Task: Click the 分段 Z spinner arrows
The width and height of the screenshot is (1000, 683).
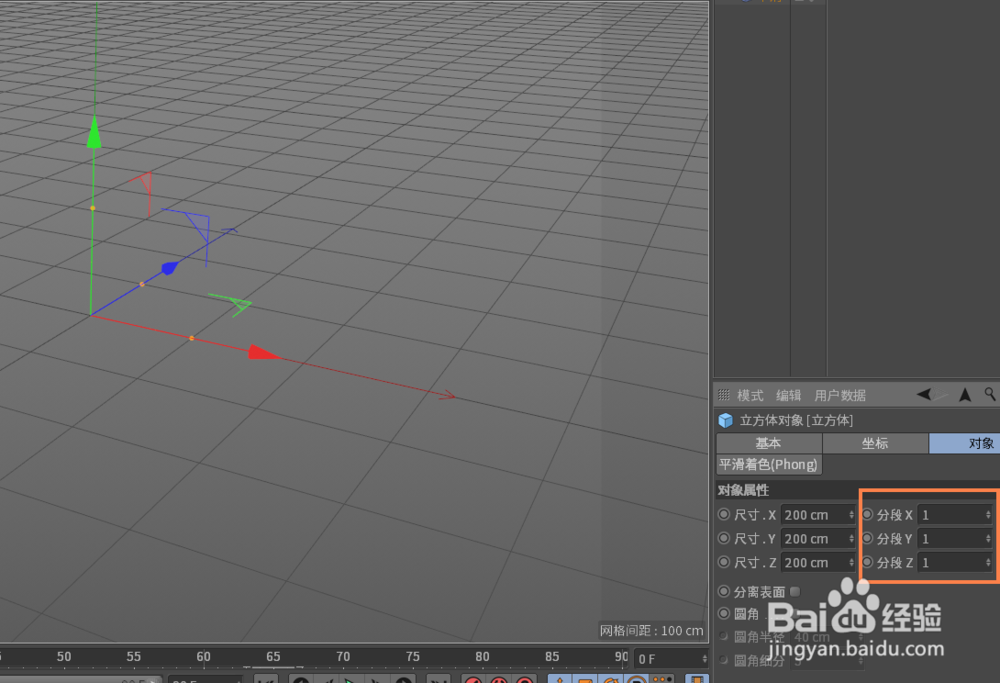Action: pyautogui.click(x=988, y=562)
